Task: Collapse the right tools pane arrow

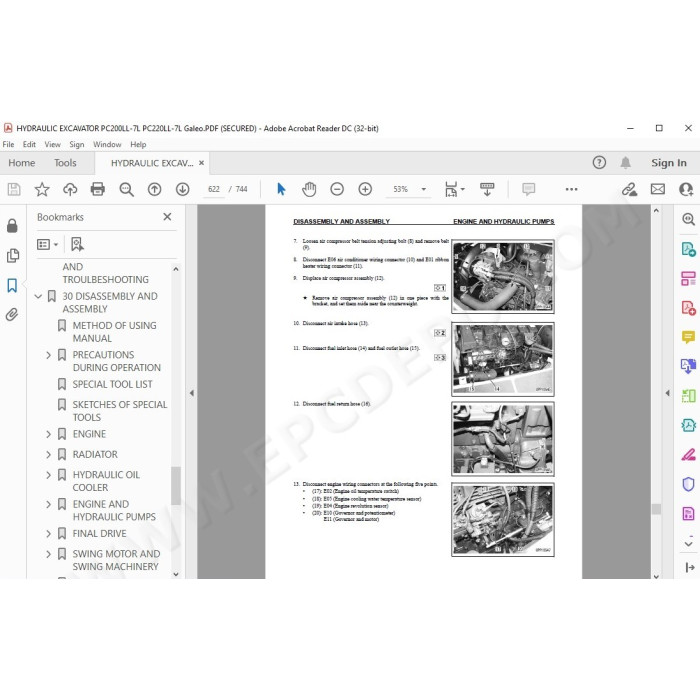Action: coord(667,393)
